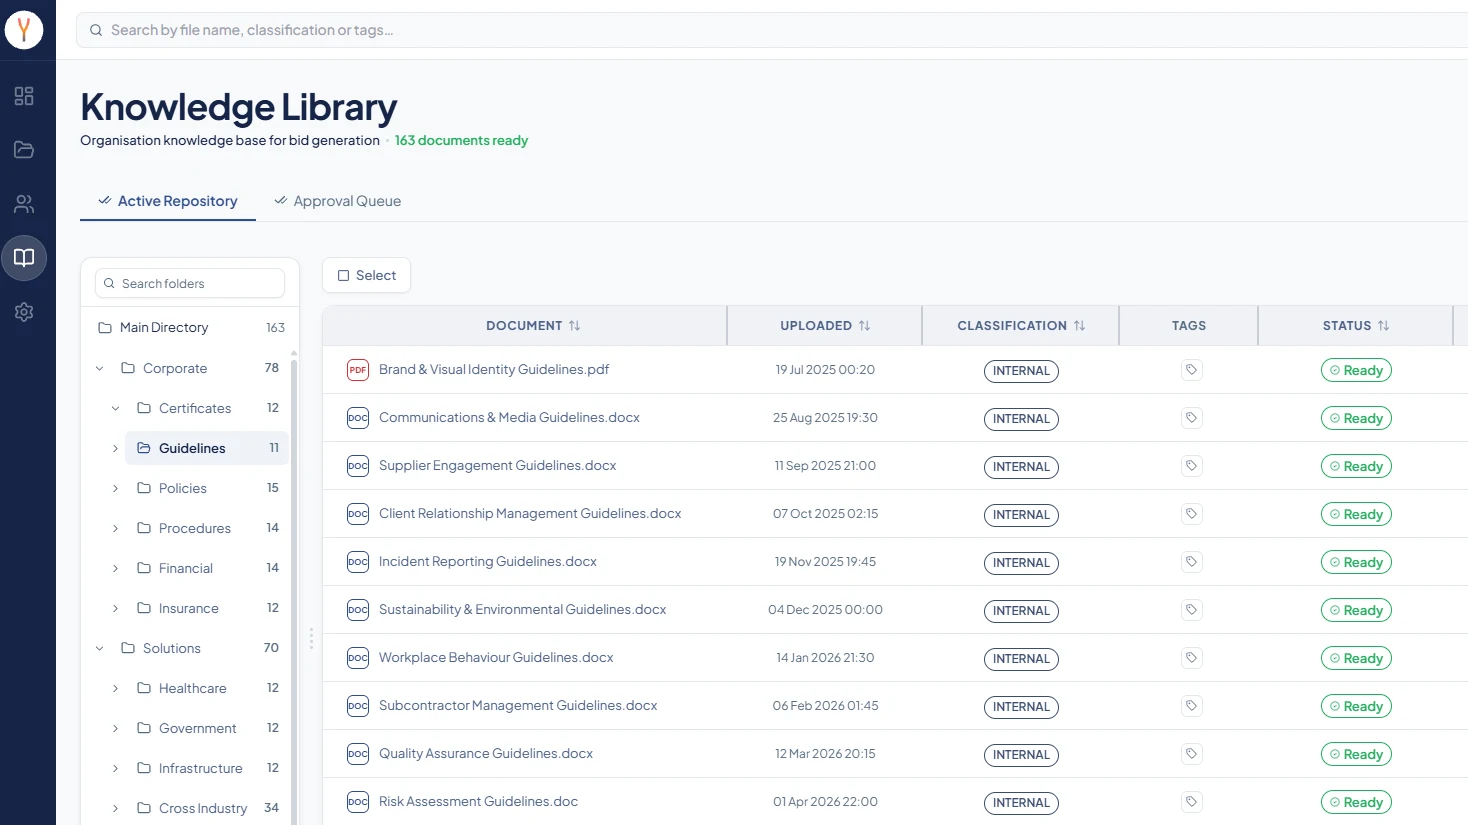Screen dimensions: 1468x825
Task: Collapse the Solutions folder
Action: [x=100, y=649]
